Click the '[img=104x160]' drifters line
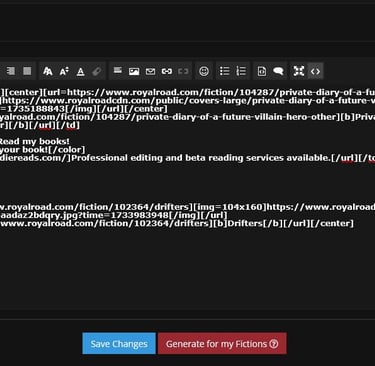This screenshot has height=366, width=375. [x=187, y=207]
